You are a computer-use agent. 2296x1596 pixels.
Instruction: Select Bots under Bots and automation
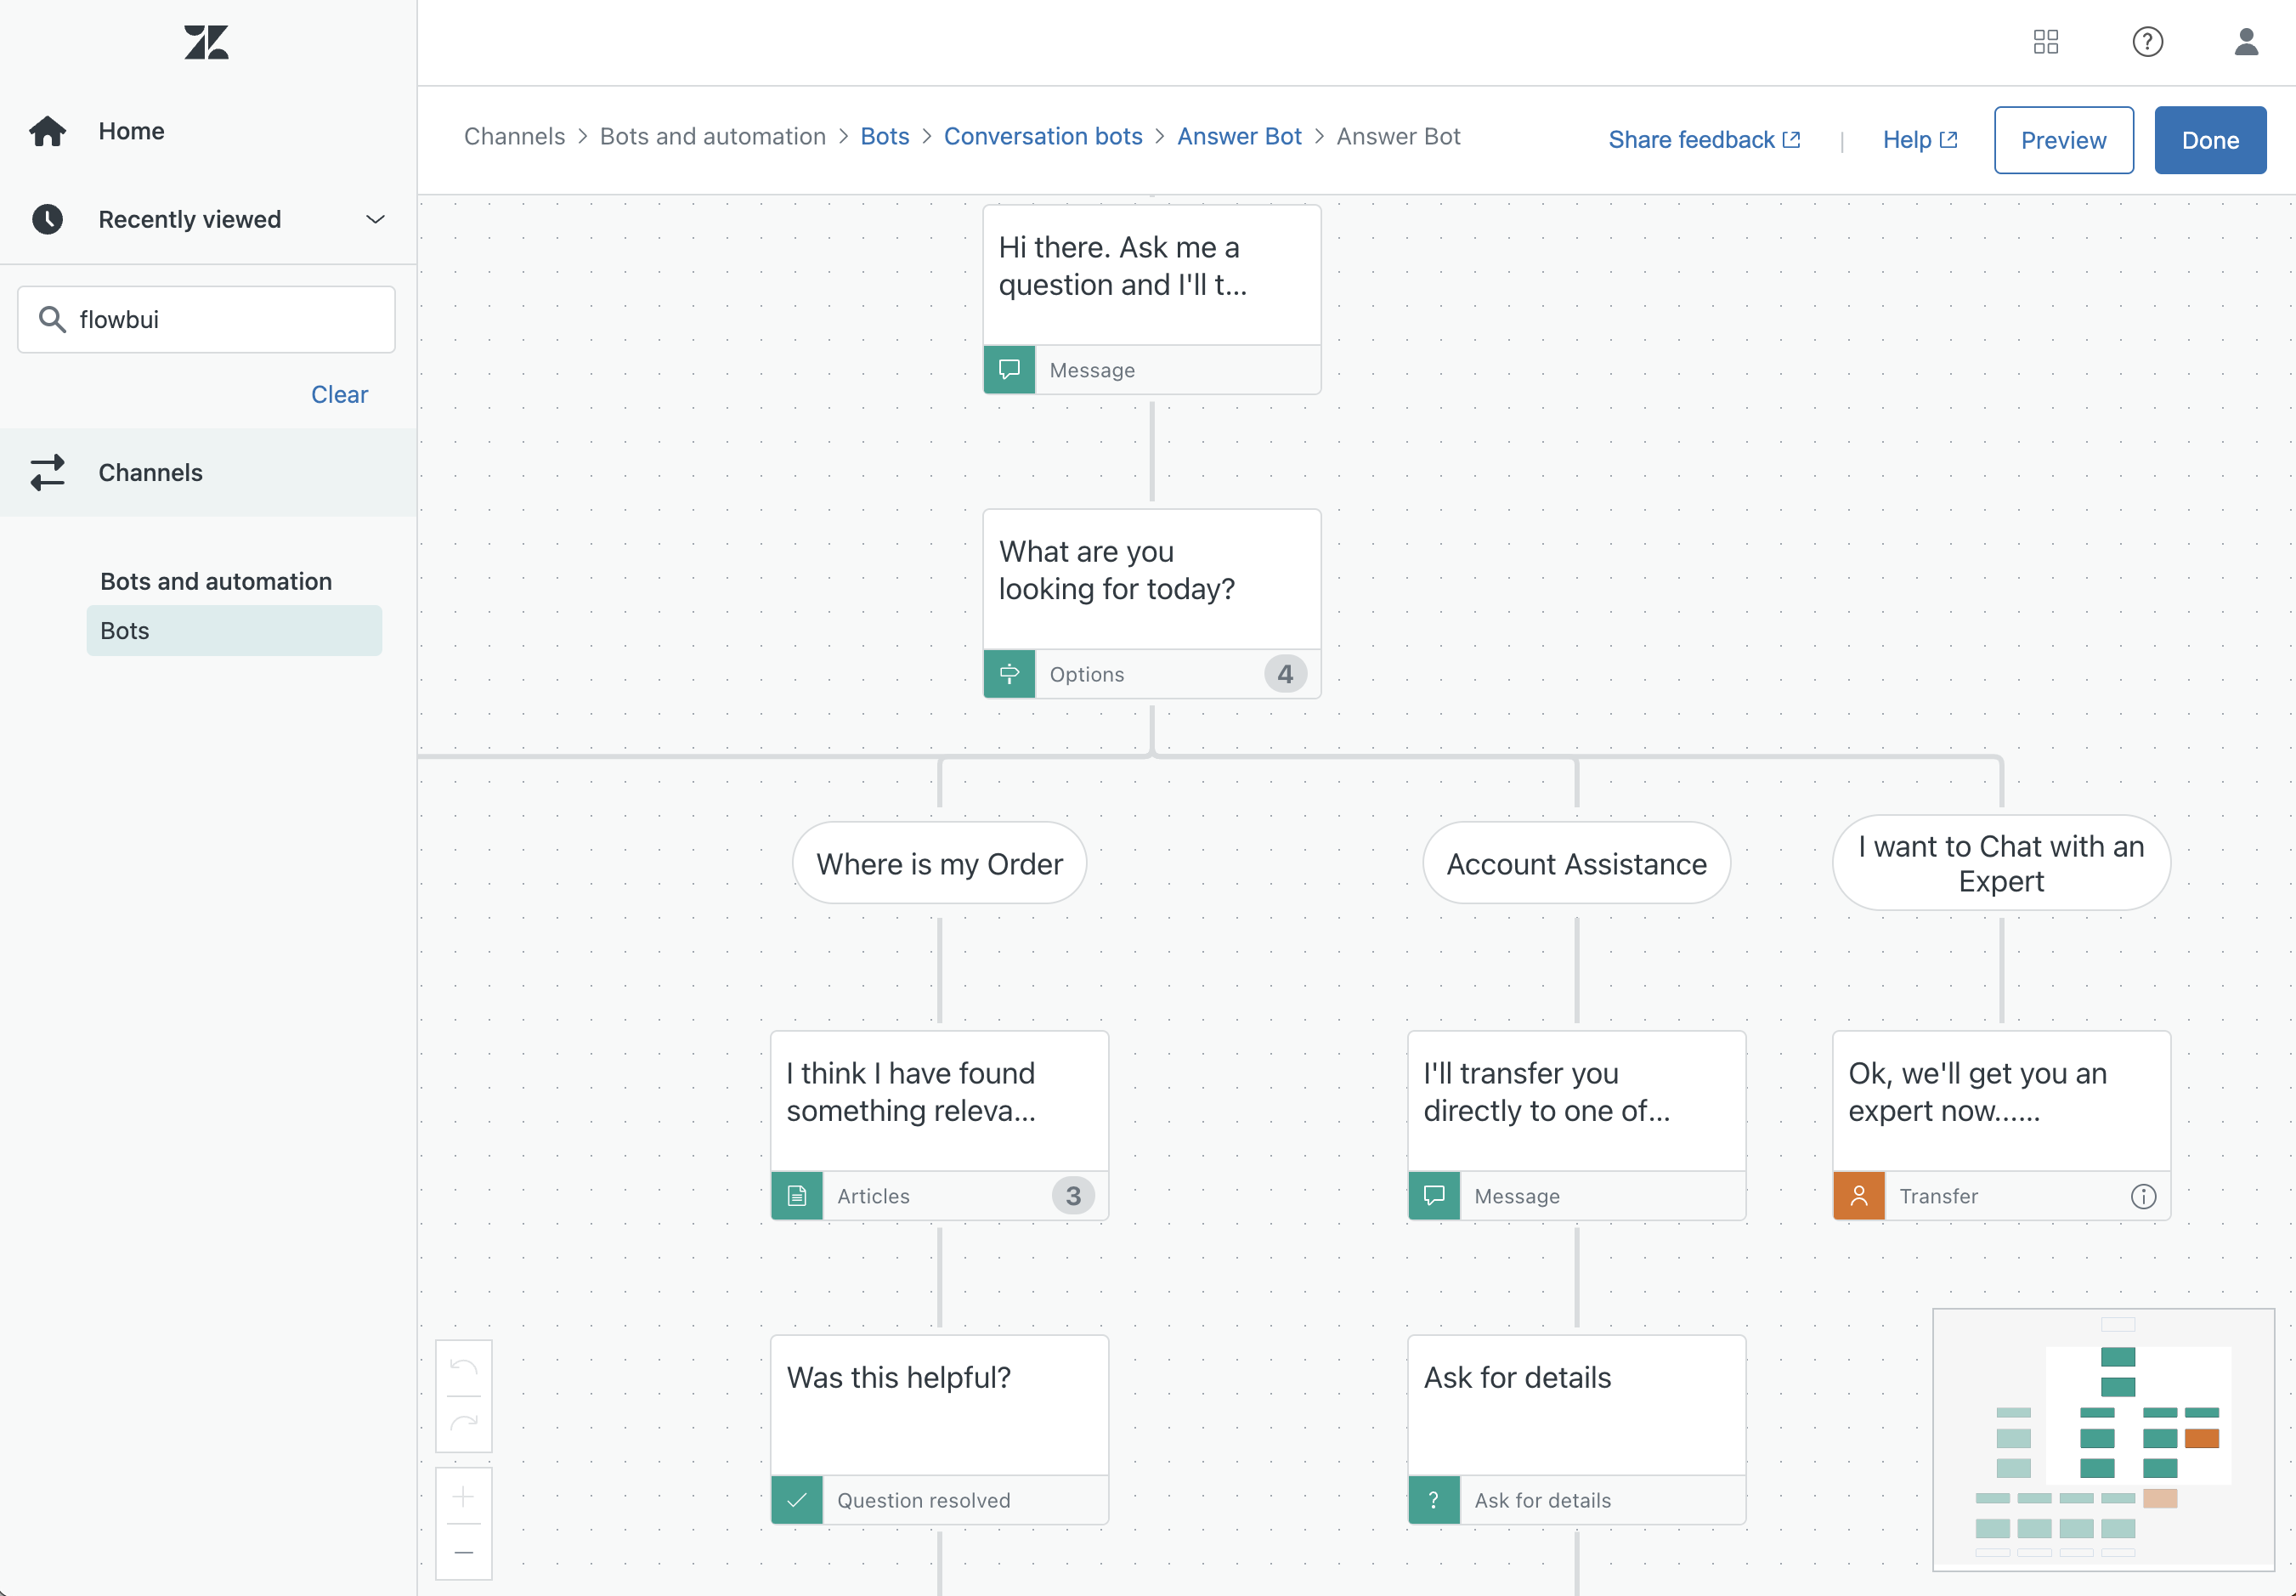(234, 631)
